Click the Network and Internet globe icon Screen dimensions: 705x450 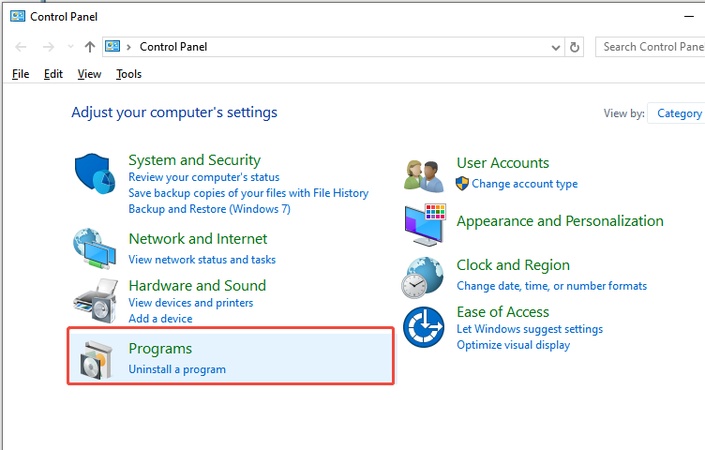[x=94, y=249]
